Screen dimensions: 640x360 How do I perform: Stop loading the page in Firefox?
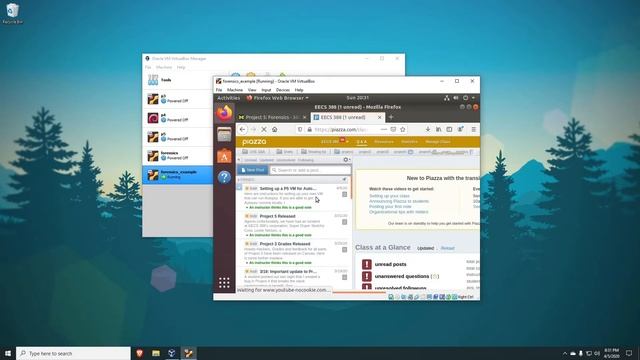coord(264,129)
